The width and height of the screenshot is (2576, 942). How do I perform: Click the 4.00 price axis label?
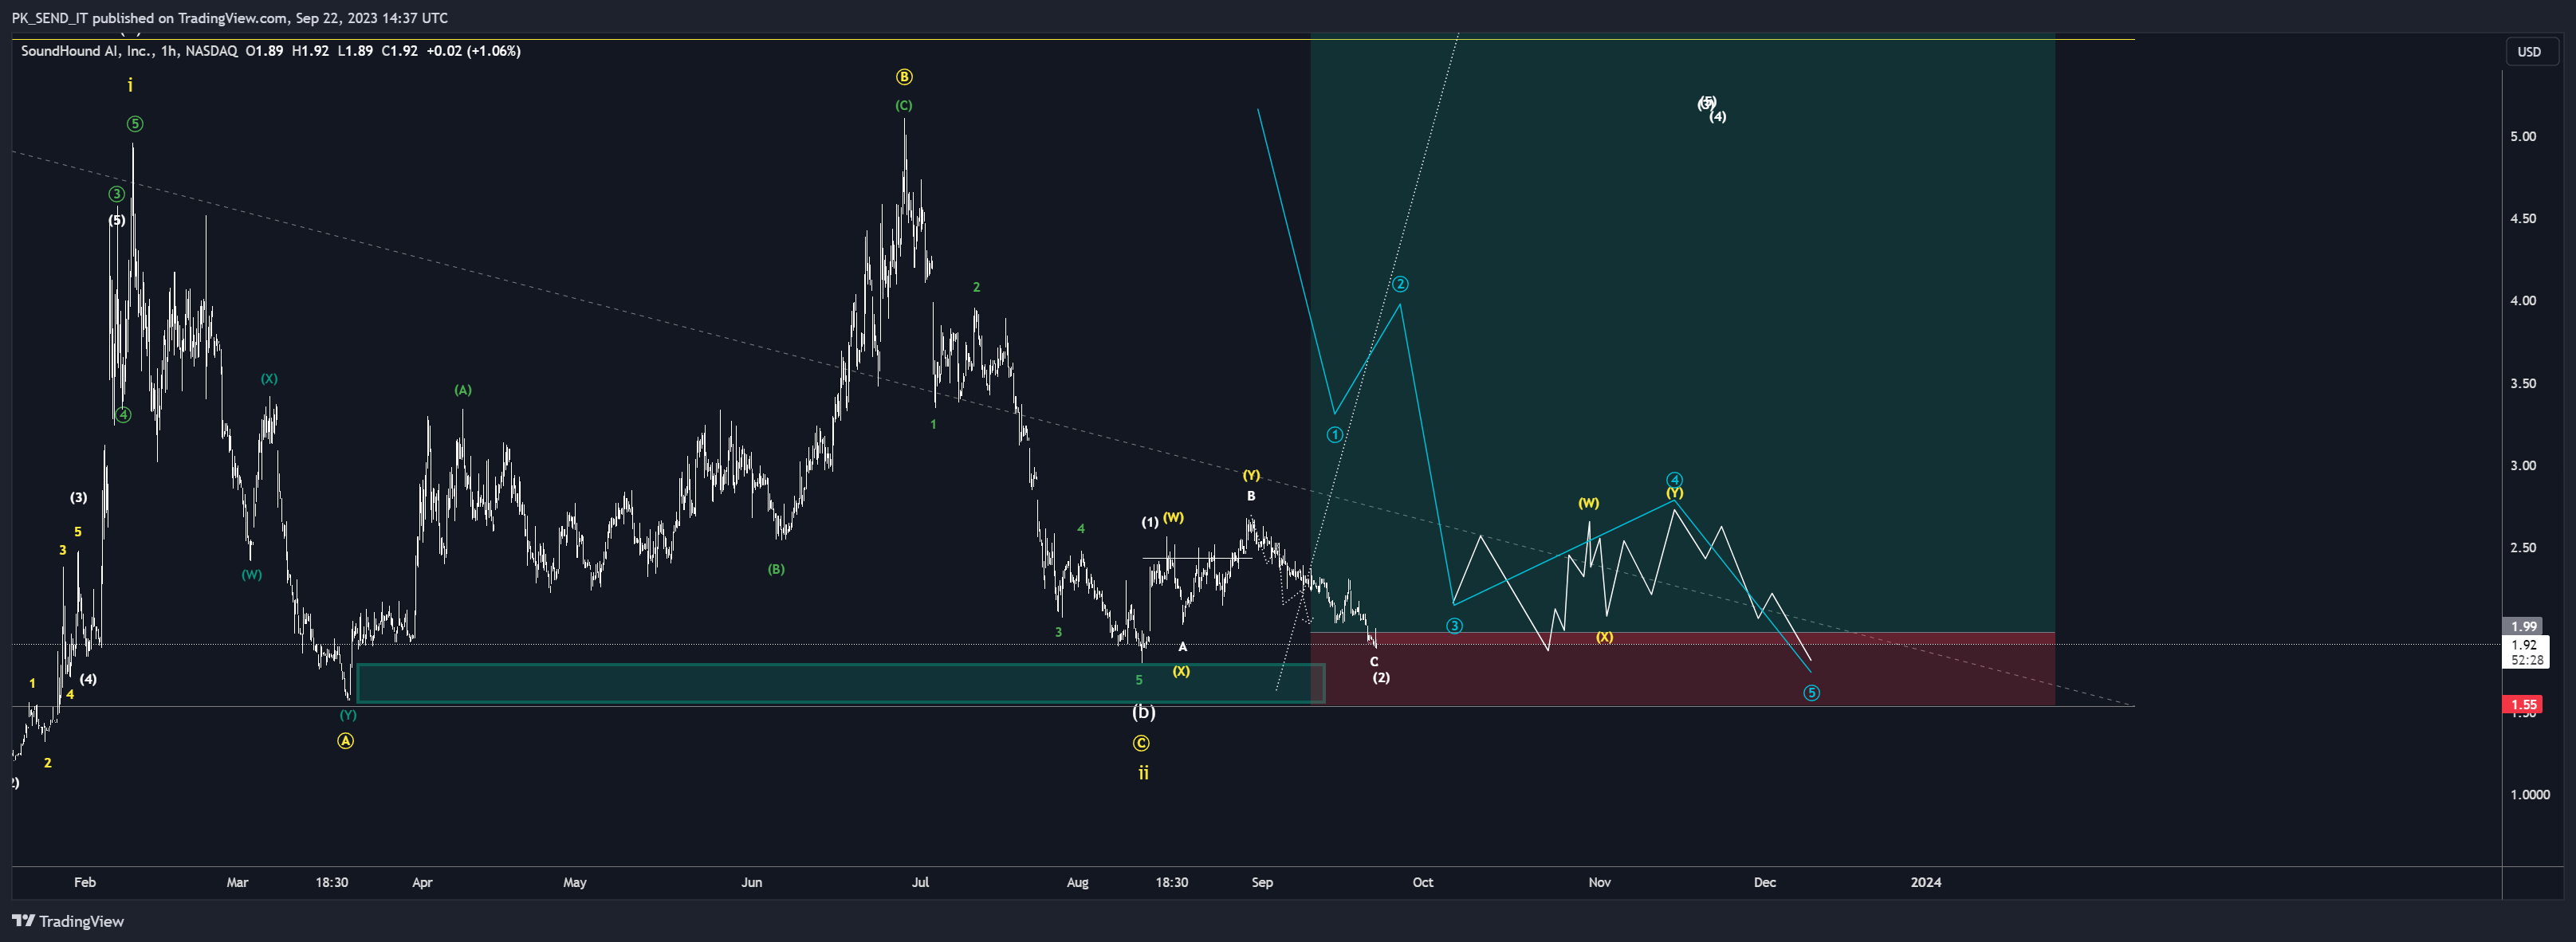pyautogui.click(x=2523, y=301)
